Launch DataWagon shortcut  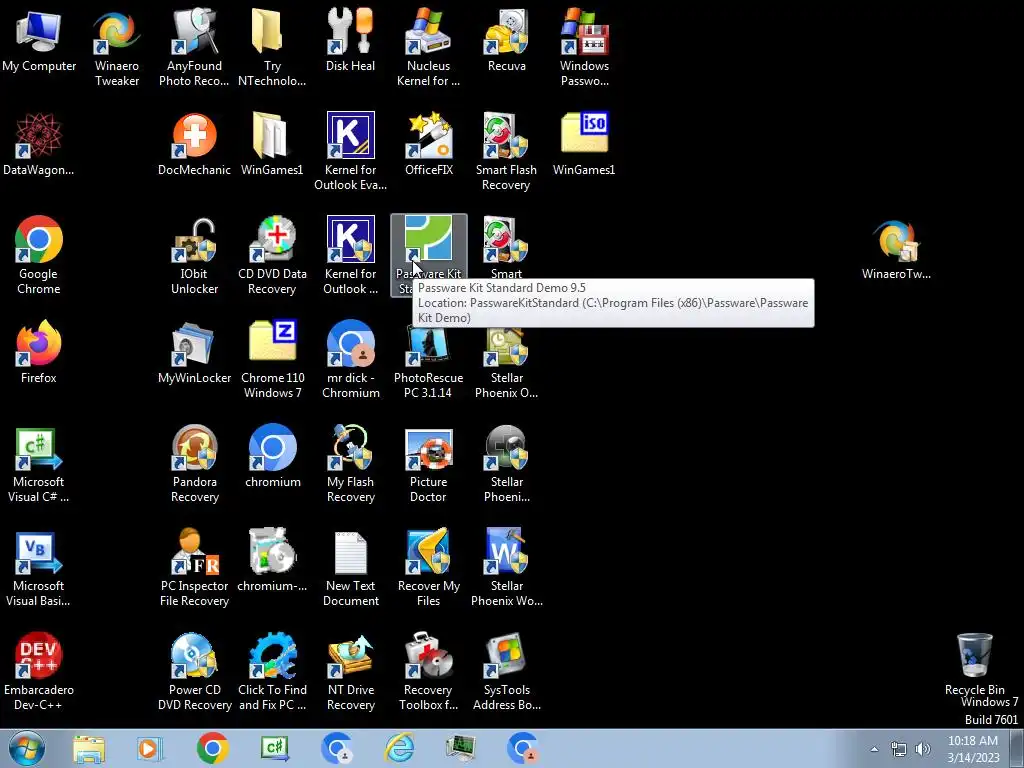pos(39,145)
